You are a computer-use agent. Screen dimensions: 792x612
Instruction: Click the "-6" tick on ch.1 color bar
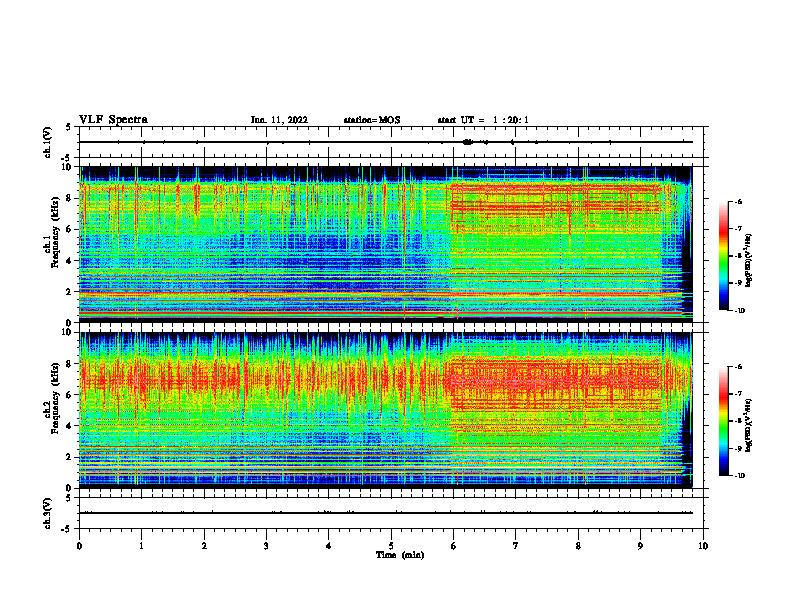738,201
